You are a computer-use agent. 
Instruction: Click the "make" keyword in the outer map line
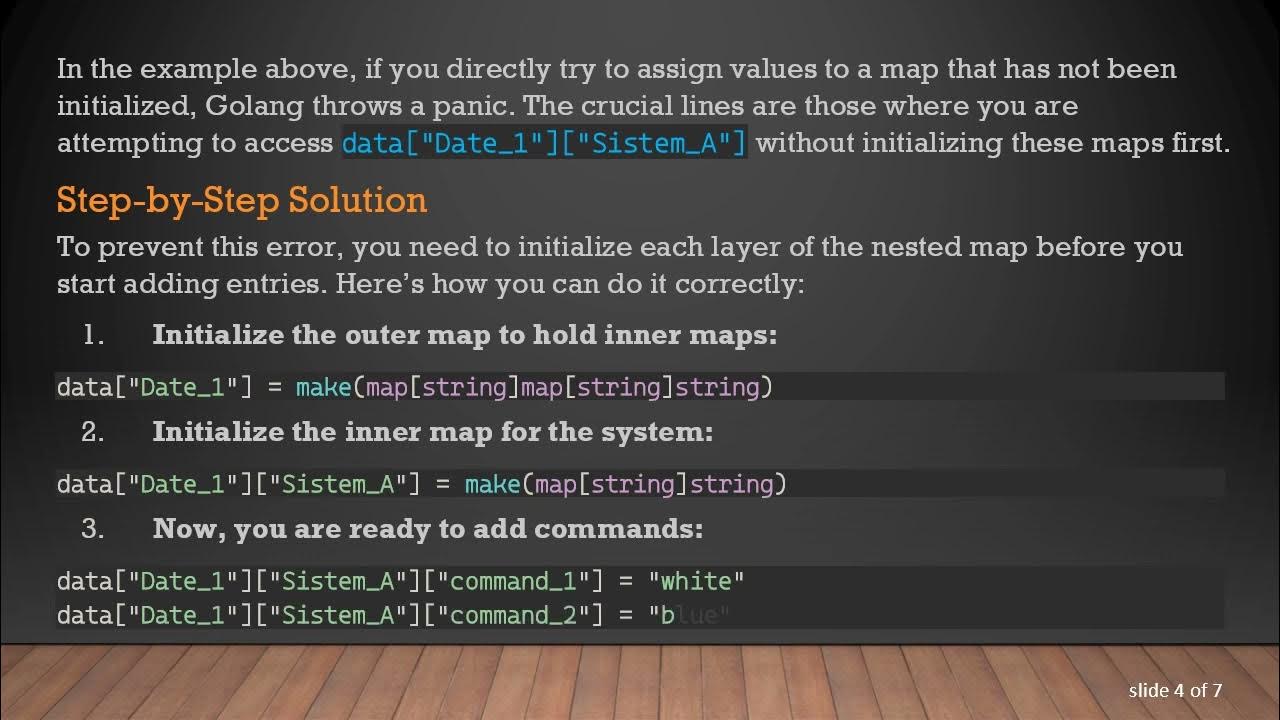point(323,387)
